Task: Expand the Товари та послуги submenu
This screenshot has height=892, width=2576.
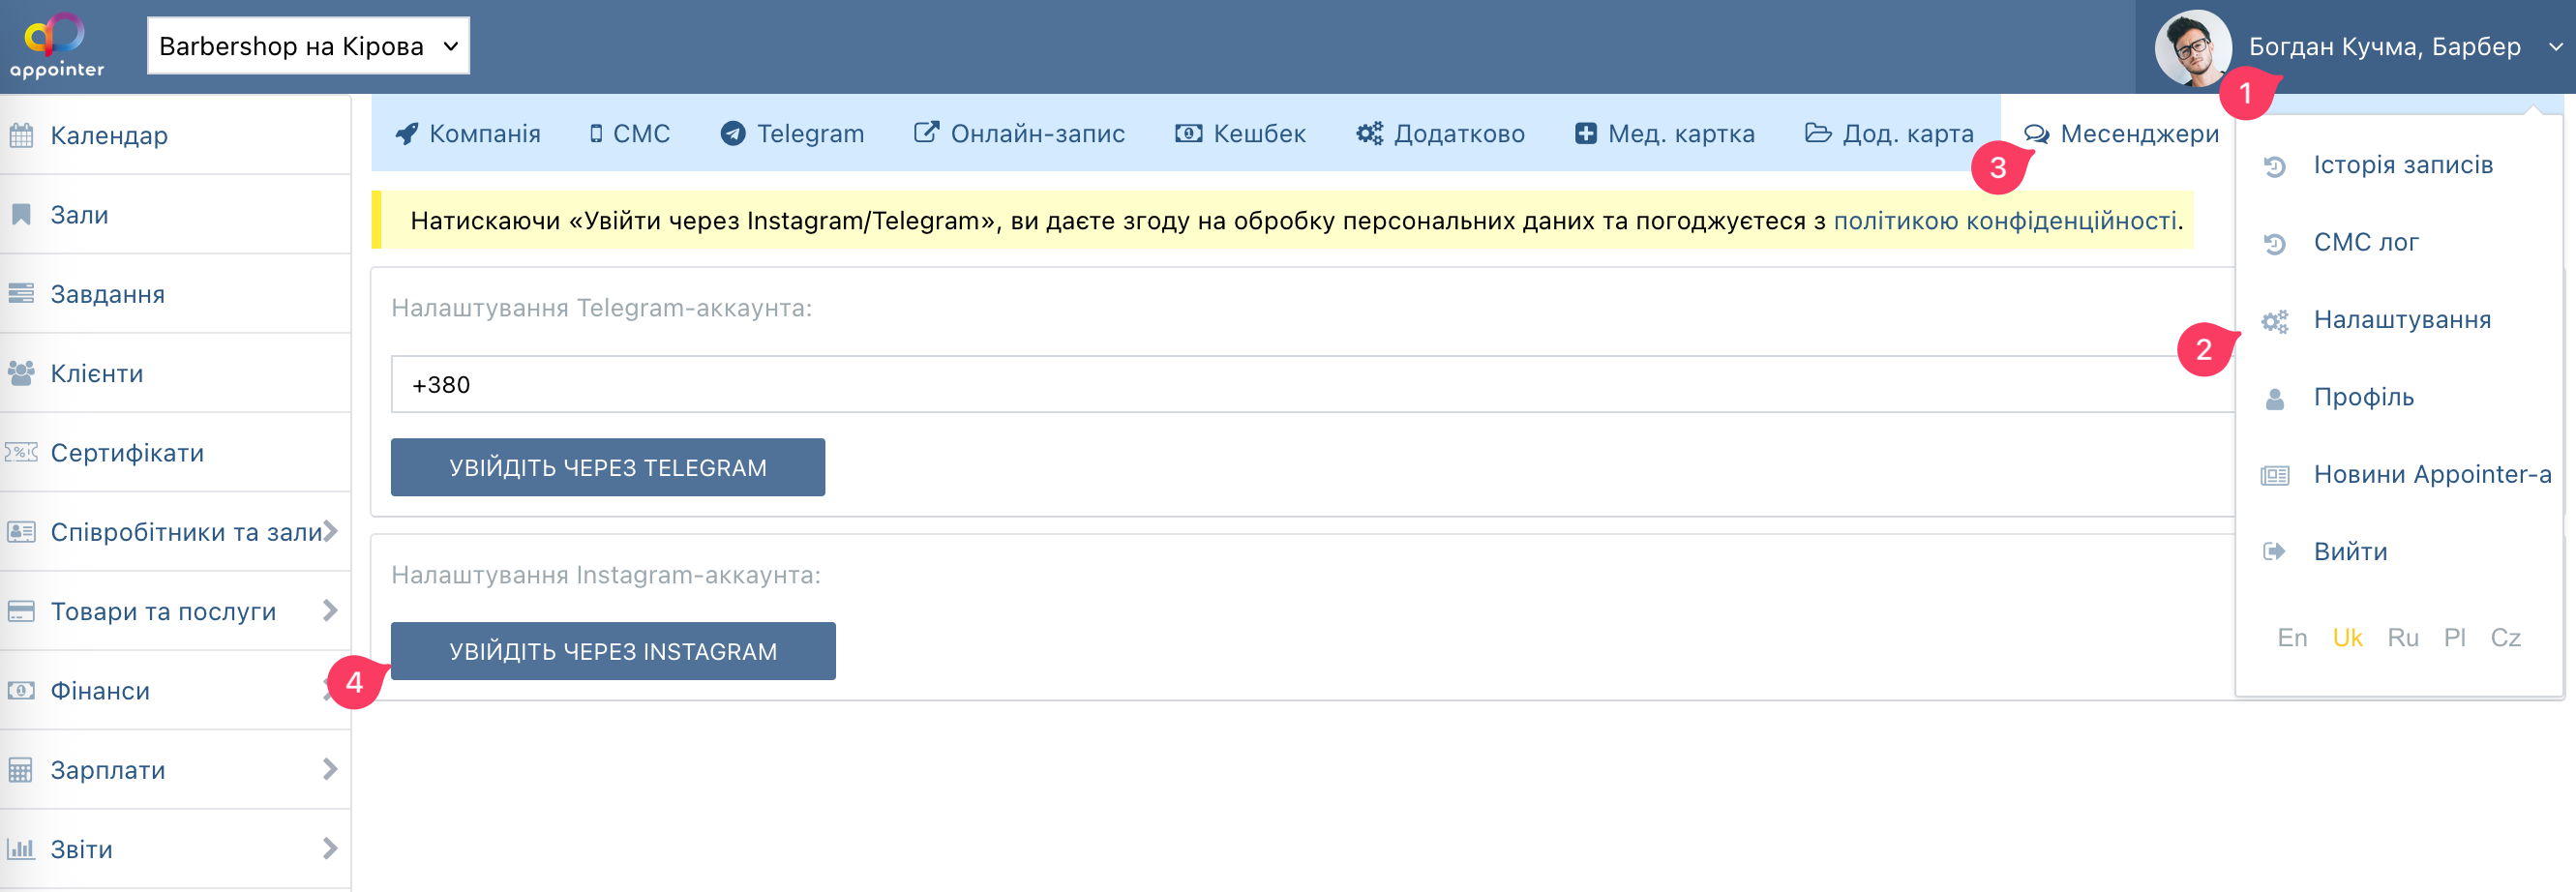Action: point(330,611)
